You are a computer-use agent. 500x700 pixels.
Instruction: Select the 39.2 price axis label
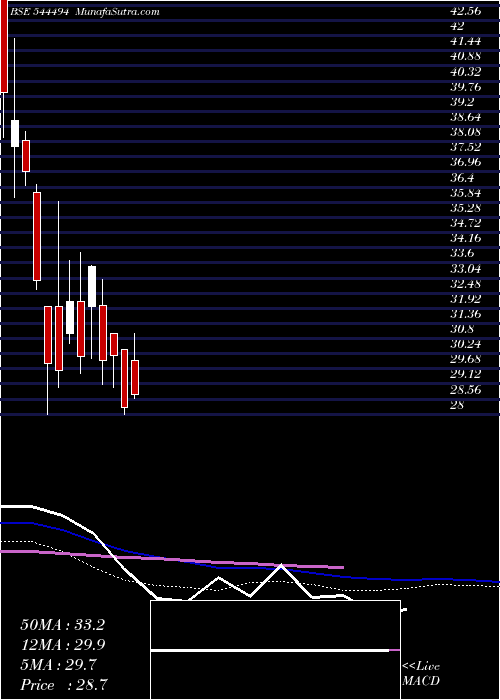pos(463,102)
